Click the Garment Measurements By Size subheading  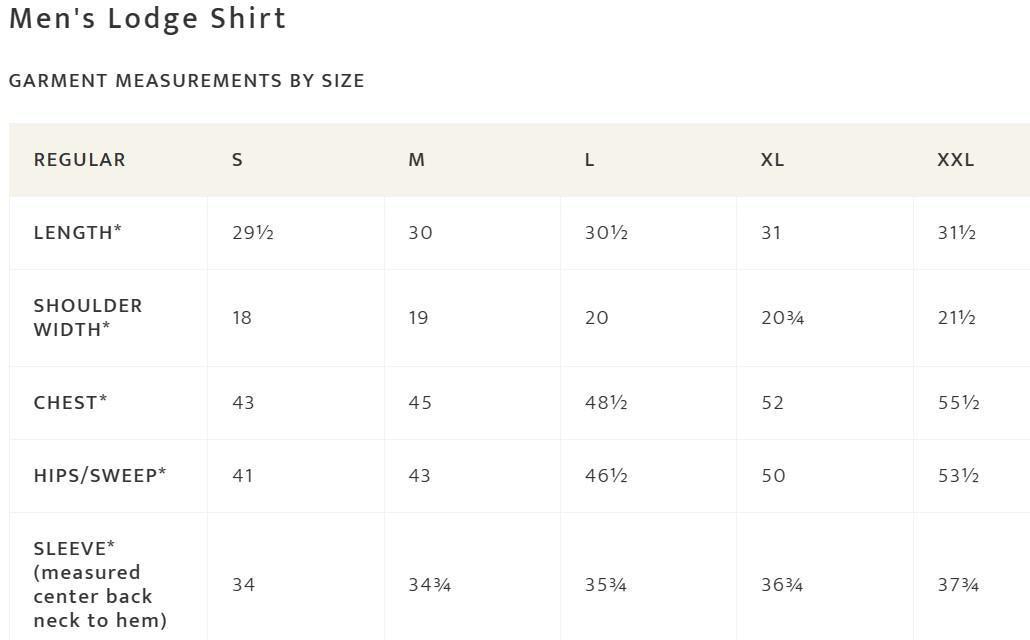pos(186,81)
